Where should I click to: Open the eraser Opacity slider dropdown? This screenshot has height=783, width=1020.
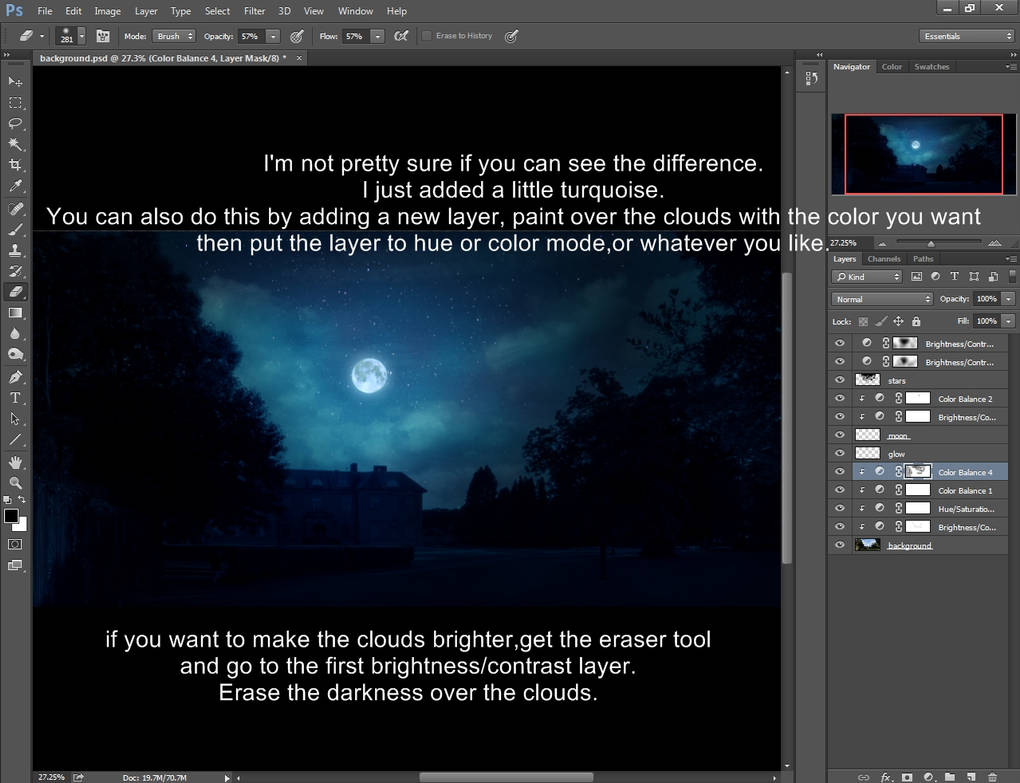pos(273,36)
